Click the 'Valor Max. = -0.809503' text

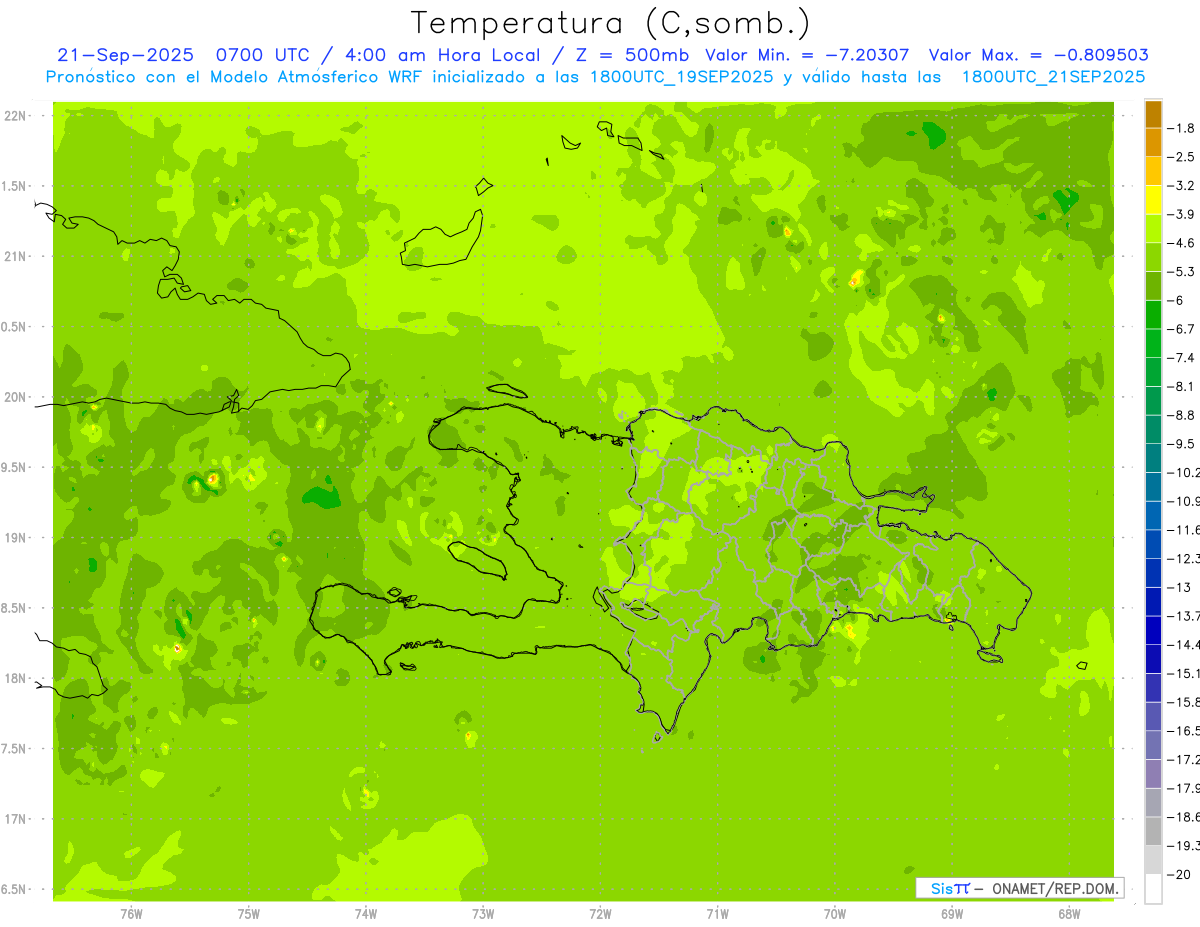point(1038,55)
